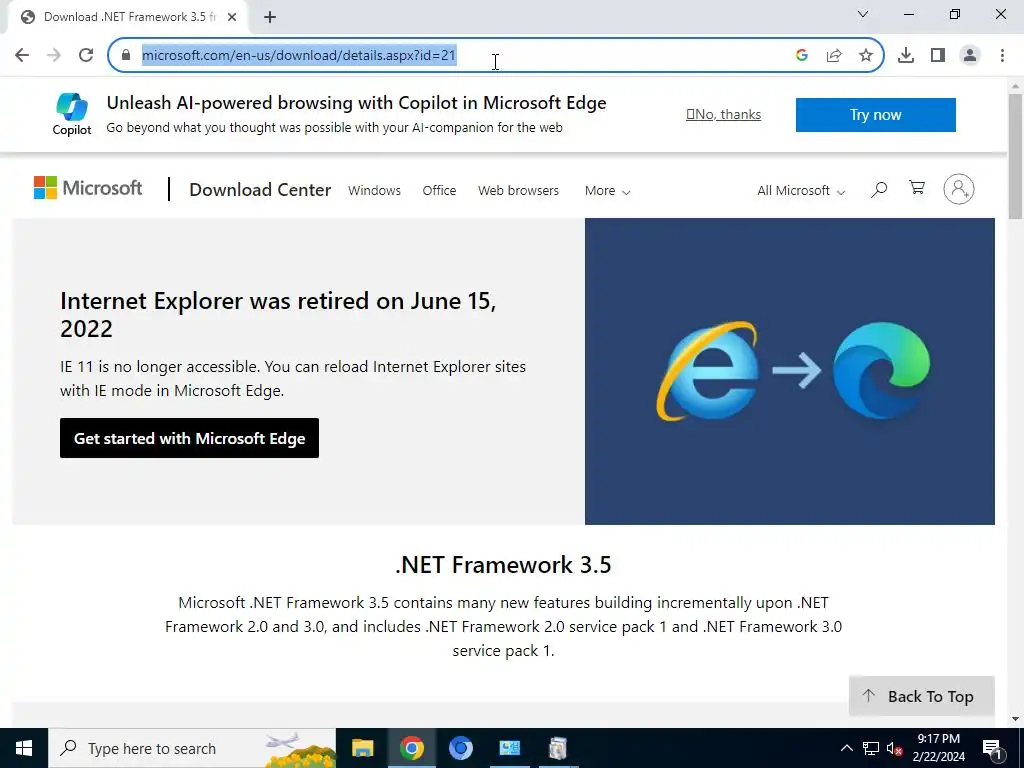Close the Download .NET Framework tab

click(232, 17)
